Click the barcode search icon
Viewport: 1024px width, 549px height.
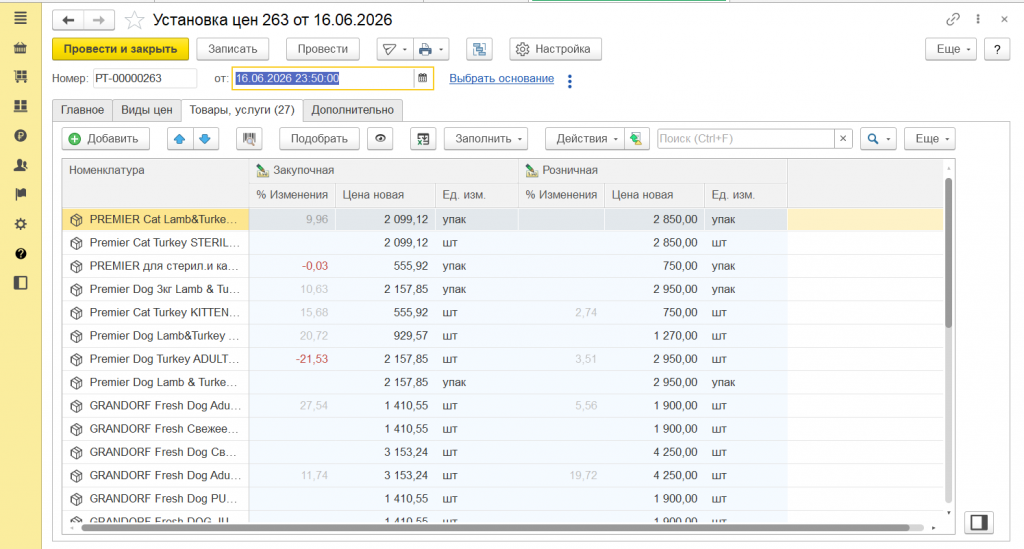click(x=249, y=138)
